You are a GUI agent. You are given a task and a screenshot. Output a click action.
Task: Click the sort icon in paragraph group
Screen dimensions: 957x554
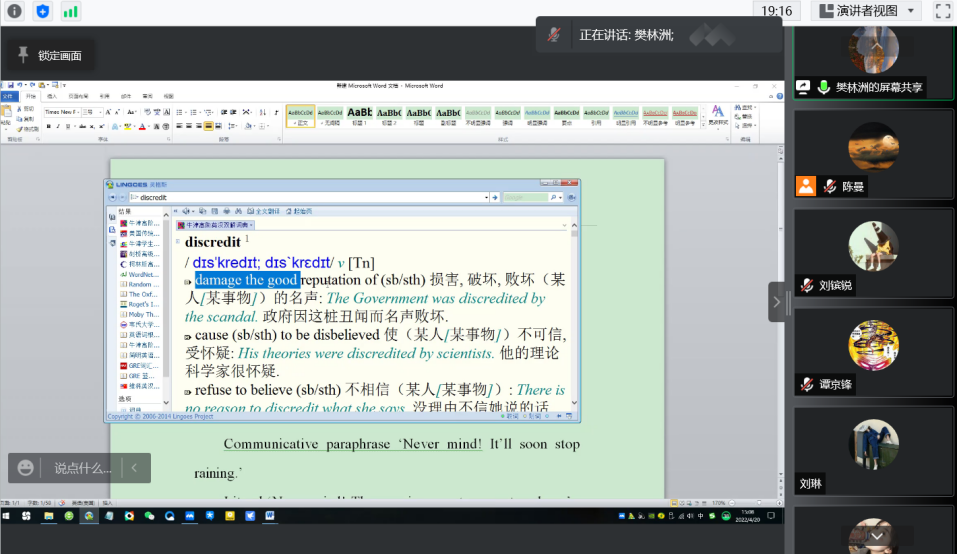click(x=262, y=112)
